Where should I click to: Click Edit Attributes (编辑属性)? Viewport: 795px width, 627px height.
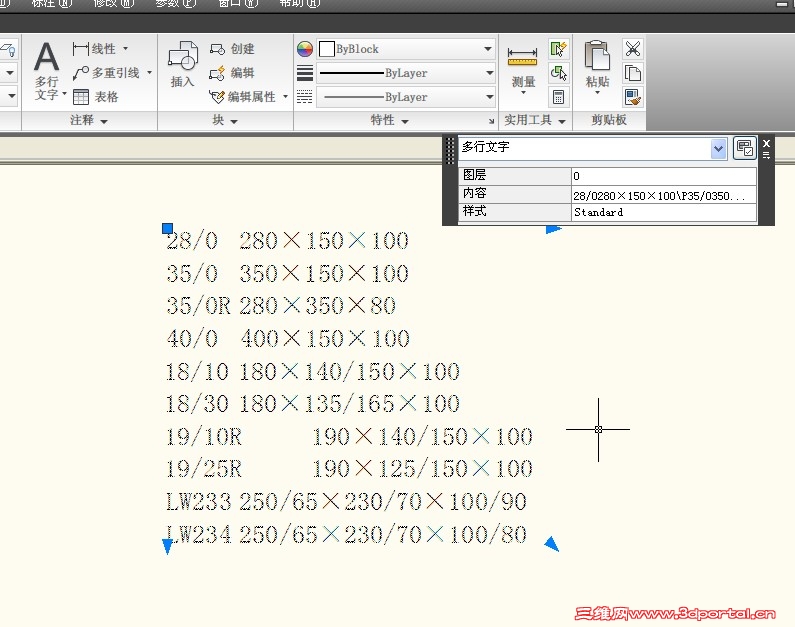(x=242, y=97)
